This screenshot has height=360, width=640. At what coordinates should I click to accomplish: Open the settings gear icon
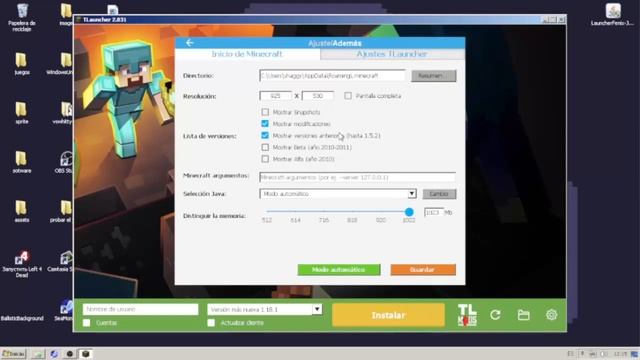(551, 315)
